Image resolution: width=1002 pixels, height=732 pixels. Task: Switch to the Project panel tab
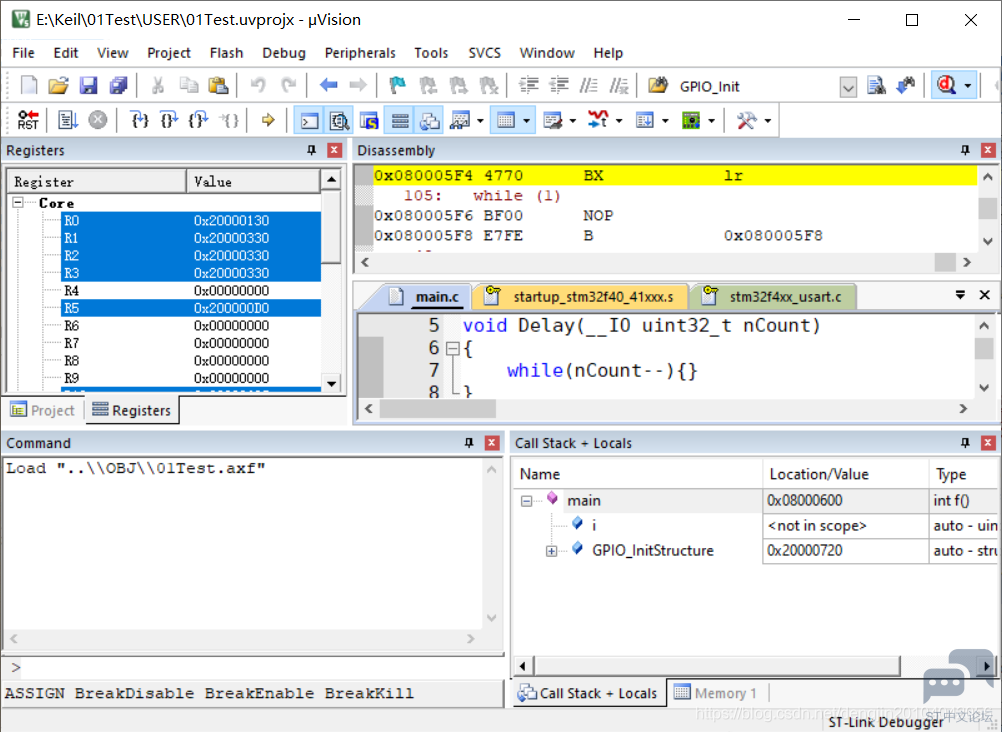coord(43,410)
